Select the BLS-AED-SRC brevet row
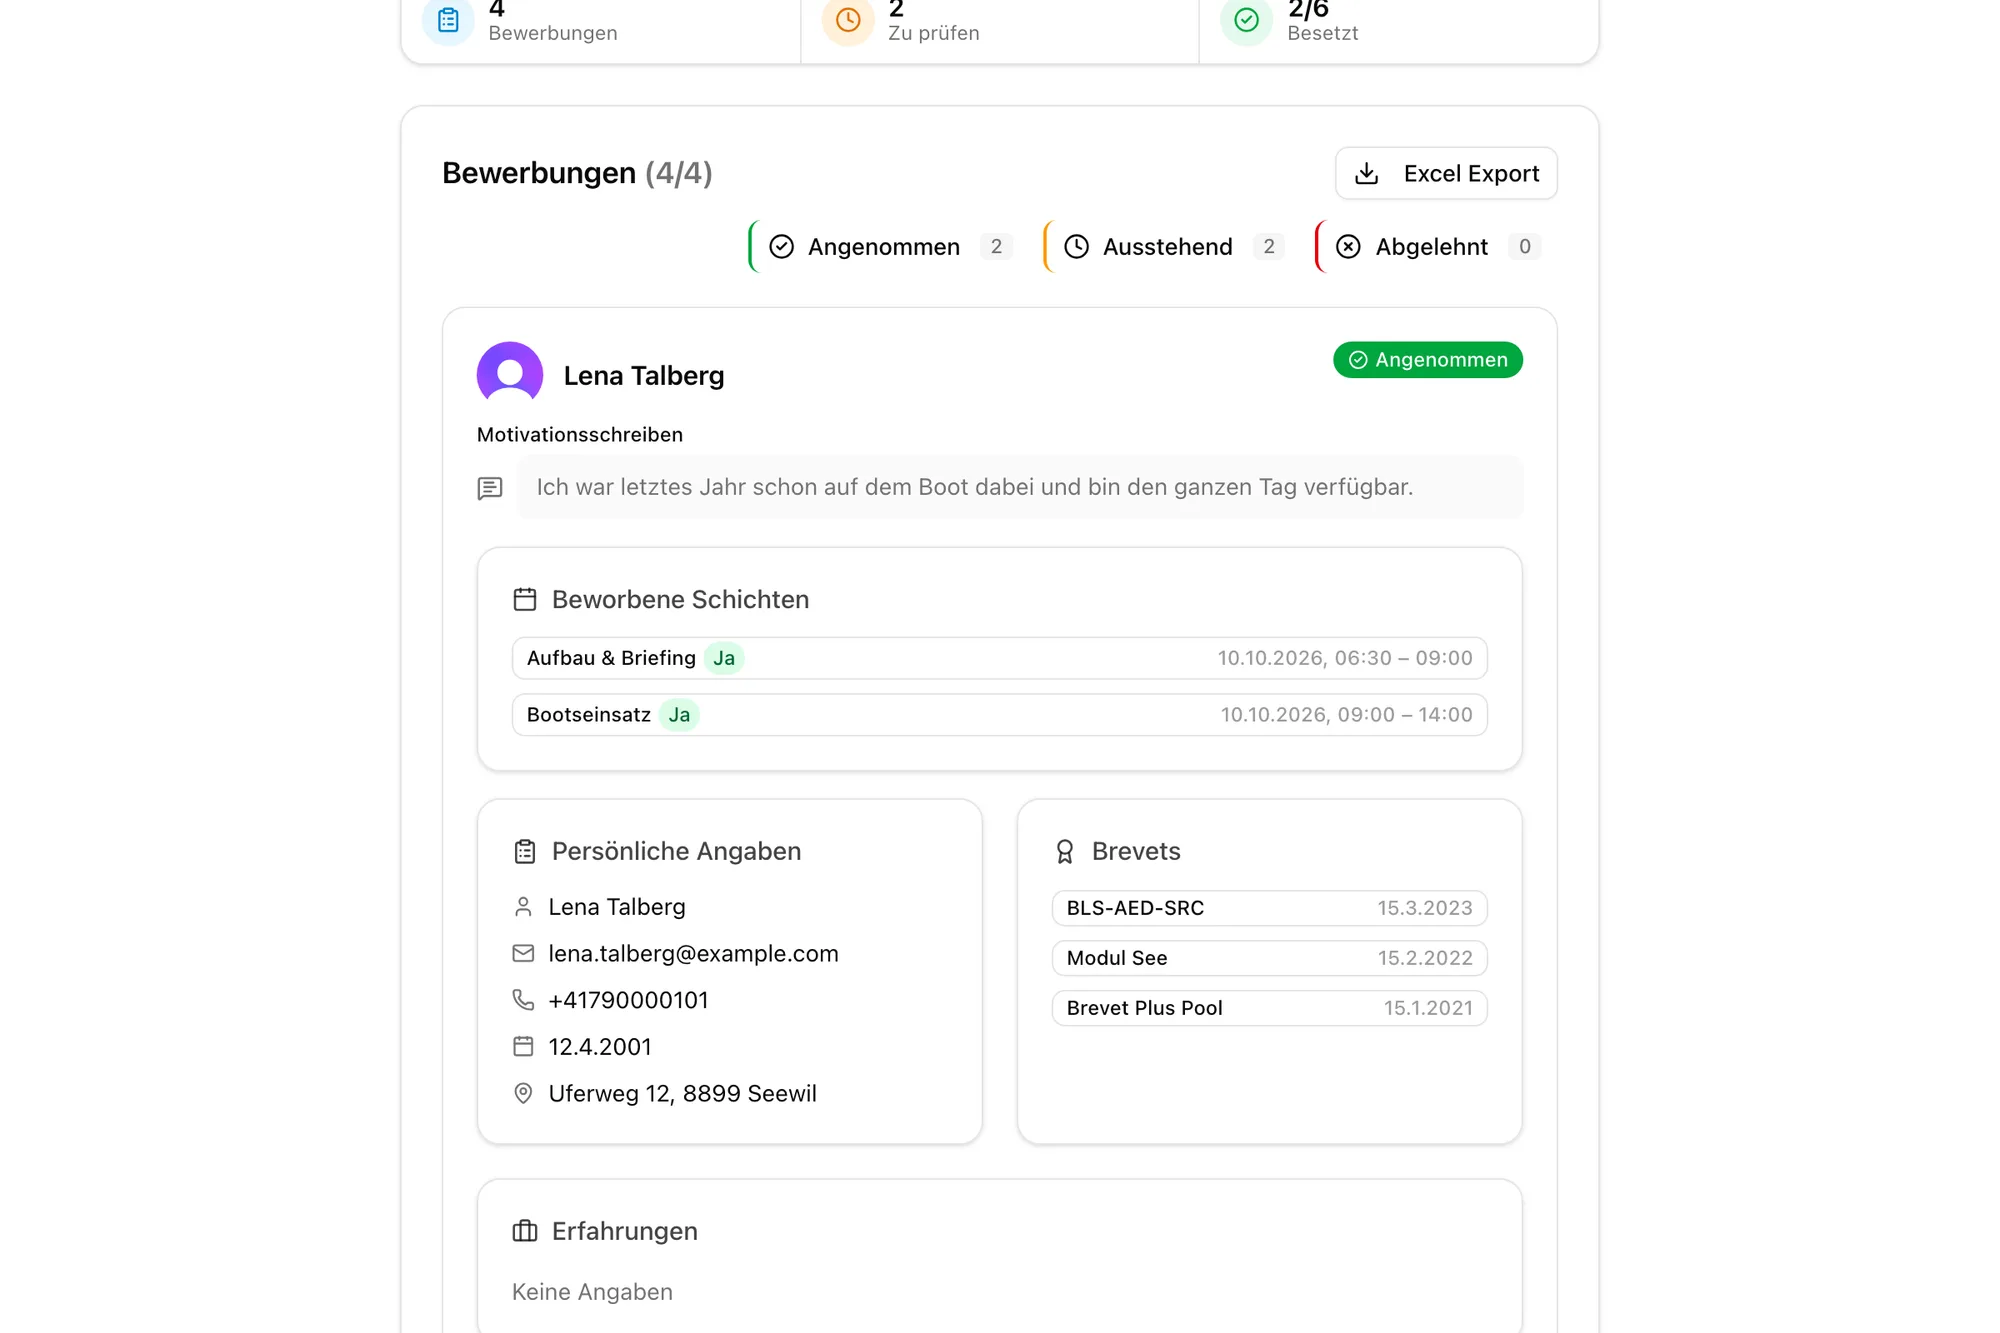The width and height of the screenshot is (2000, 1333). [x=1269, y=908]
